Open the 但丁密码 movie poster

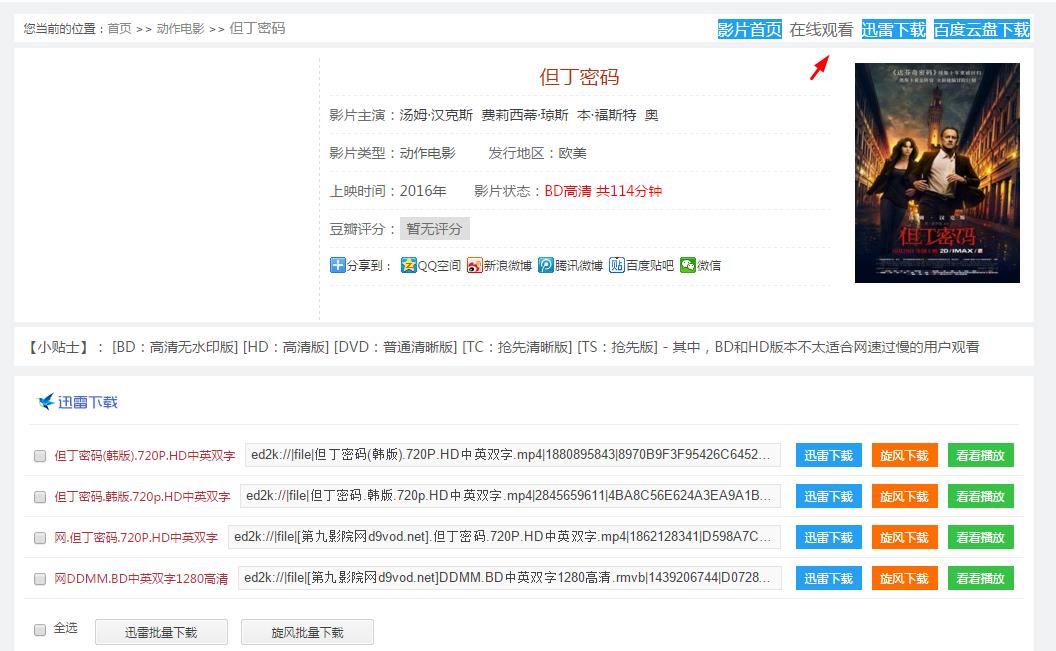(x=938, y=174)
